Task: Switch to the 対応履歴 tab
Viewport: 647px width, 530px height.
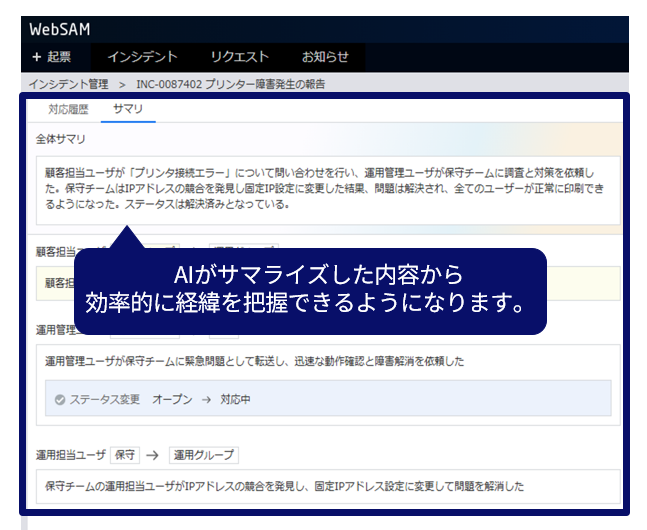Action: click(x=69, y=108)
